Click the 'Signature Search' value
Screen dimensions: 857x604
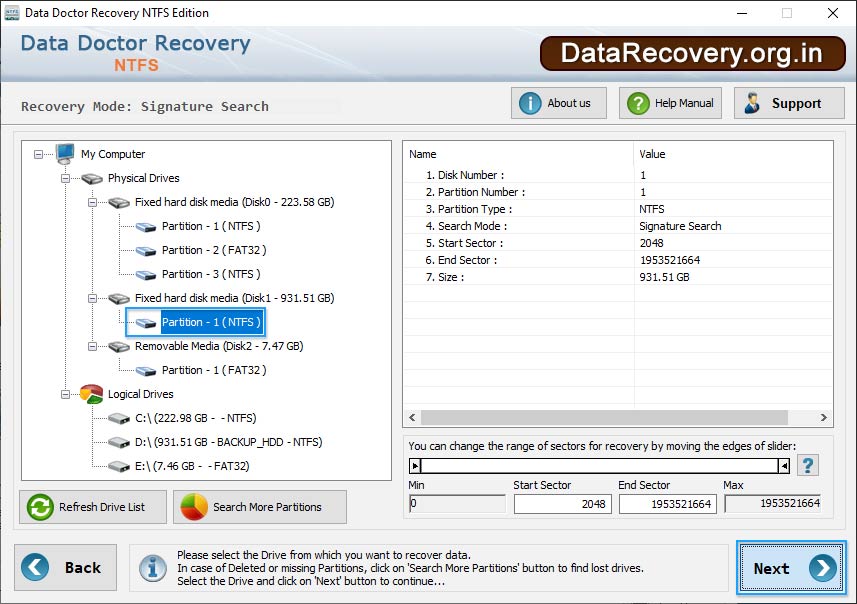click(x=680, y=226)
